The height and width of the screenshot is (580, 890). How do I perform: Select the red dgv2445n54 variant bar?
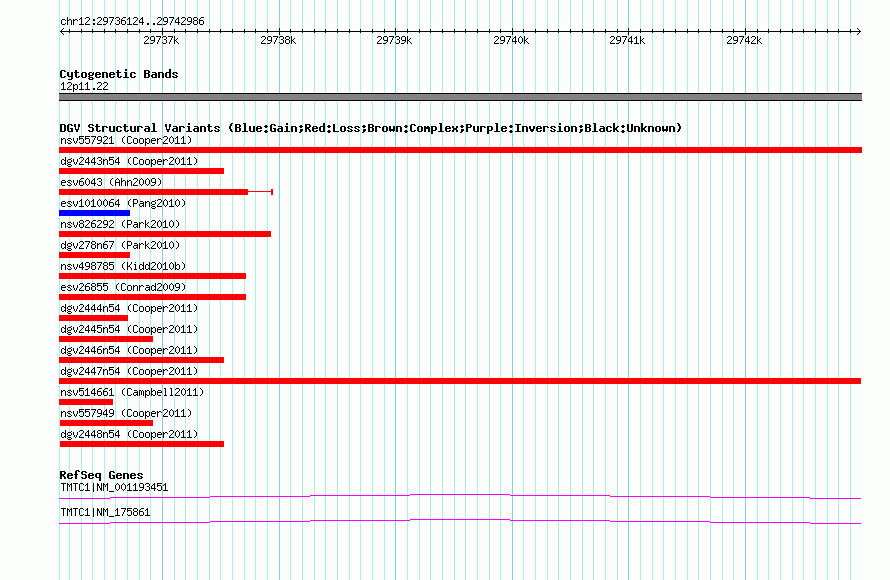click(x=106, y=339)
